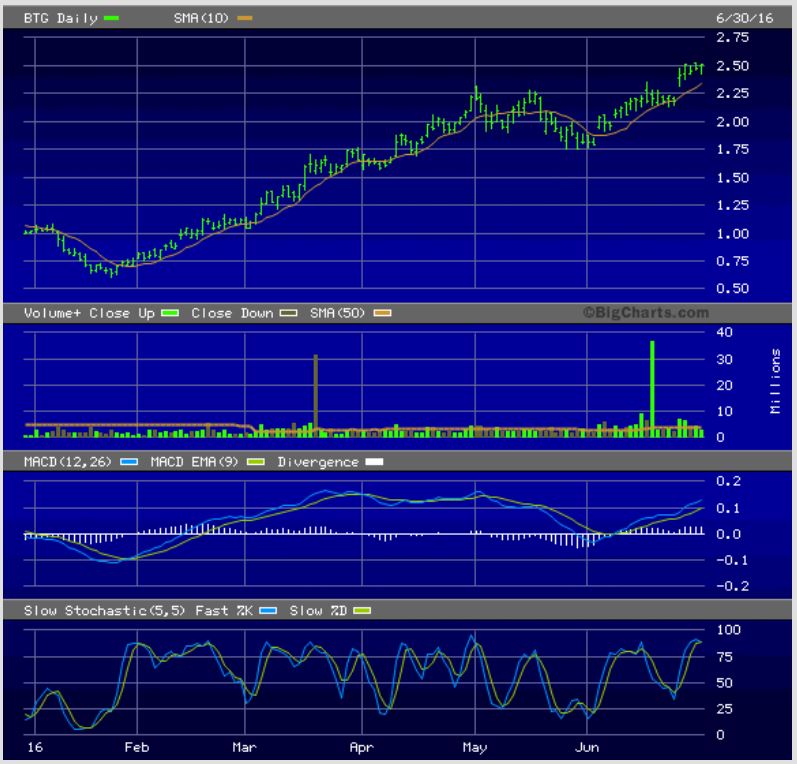Click the 'Slow %D' legend label
This screenshot has width=797, height=764.
(318, 610)
